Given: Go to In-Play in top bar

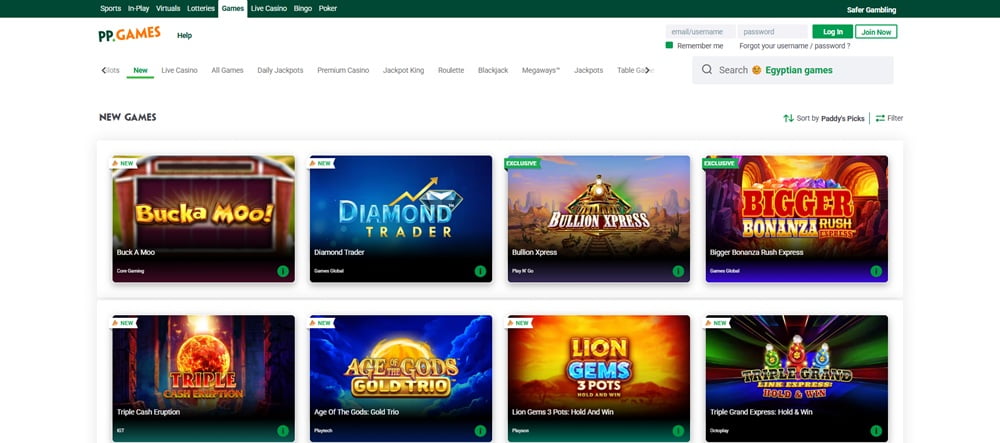Looking at the screenshot, I should coord(138,9).
